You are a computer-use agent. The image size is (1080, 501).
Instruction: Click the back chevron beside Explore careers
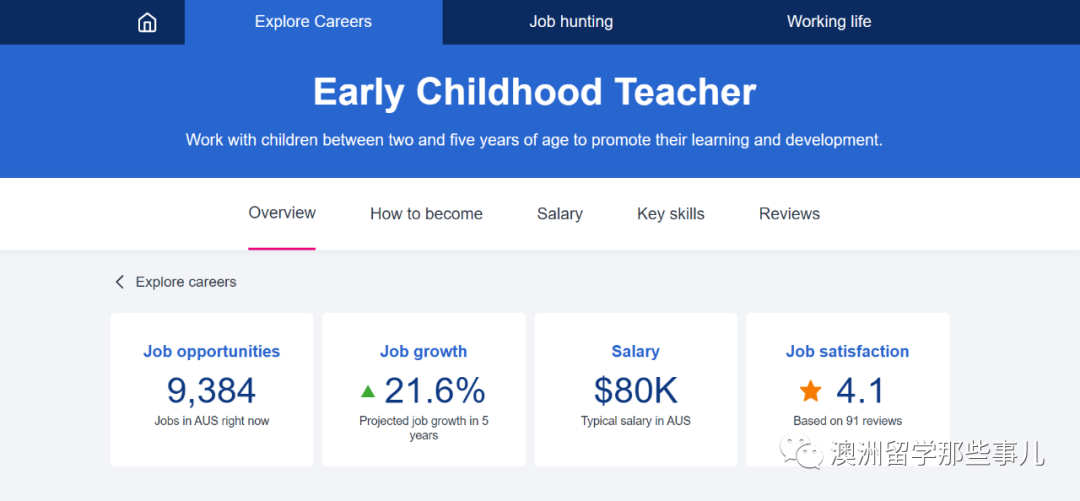coord(119,282)
